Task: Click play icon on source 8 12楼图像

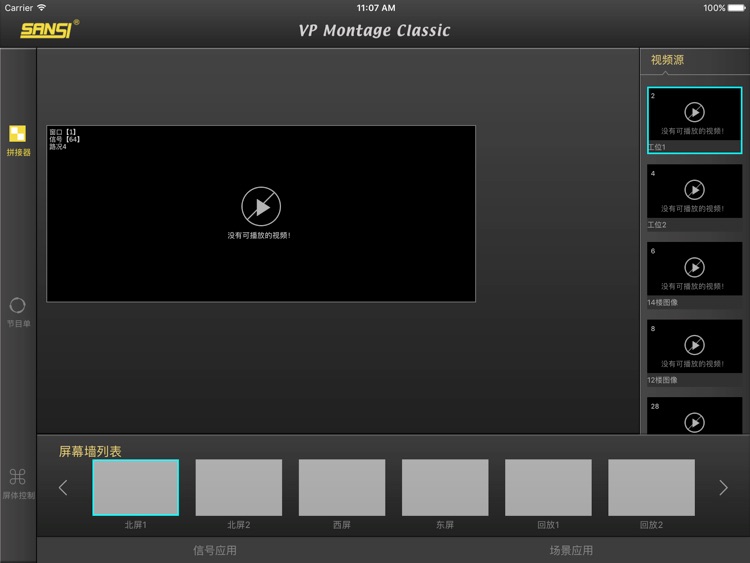Action: coord(694,345)
